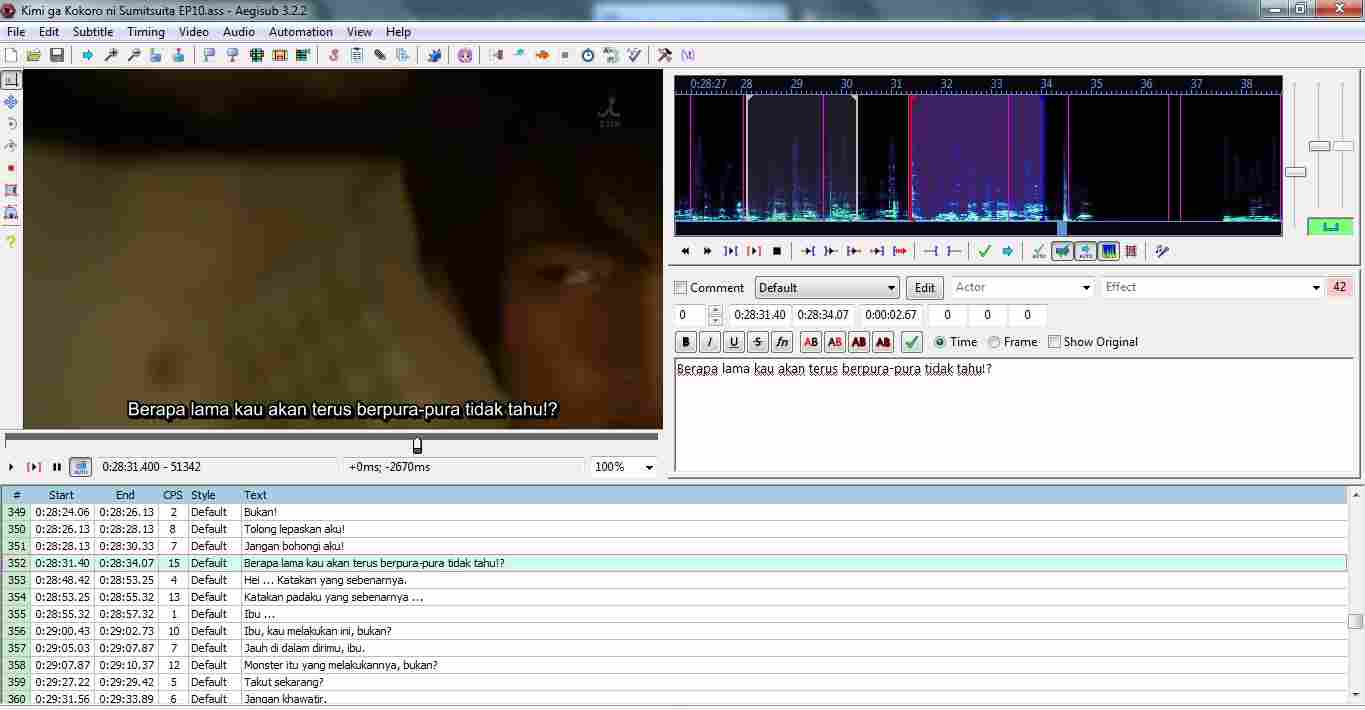Open the Video menu
Viewport: 1365px width, 710px height.
[194, 31]
